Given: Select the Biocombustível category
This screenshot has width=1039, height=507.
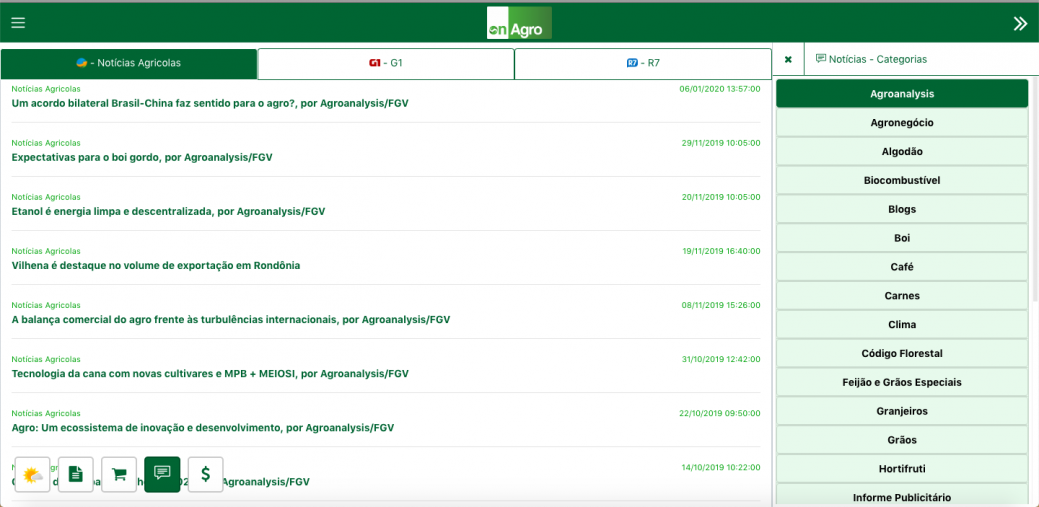Looking at the screenshot, I should 902,180.
